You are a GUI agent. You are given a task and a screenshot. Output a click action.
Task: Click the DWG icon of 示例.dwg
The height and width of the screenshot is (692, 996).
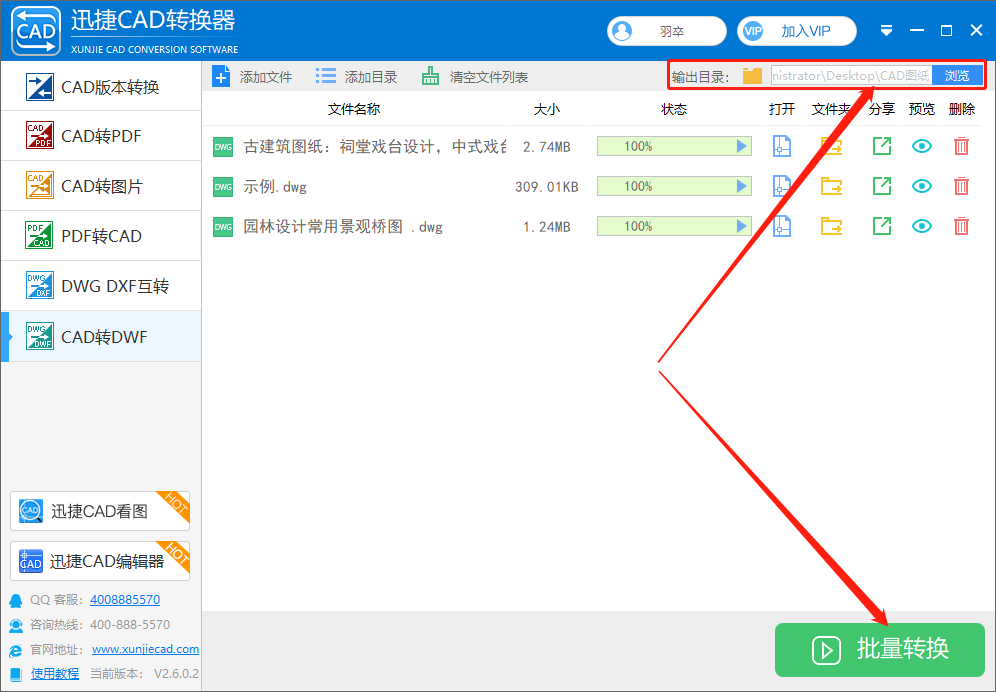(223, 187)
